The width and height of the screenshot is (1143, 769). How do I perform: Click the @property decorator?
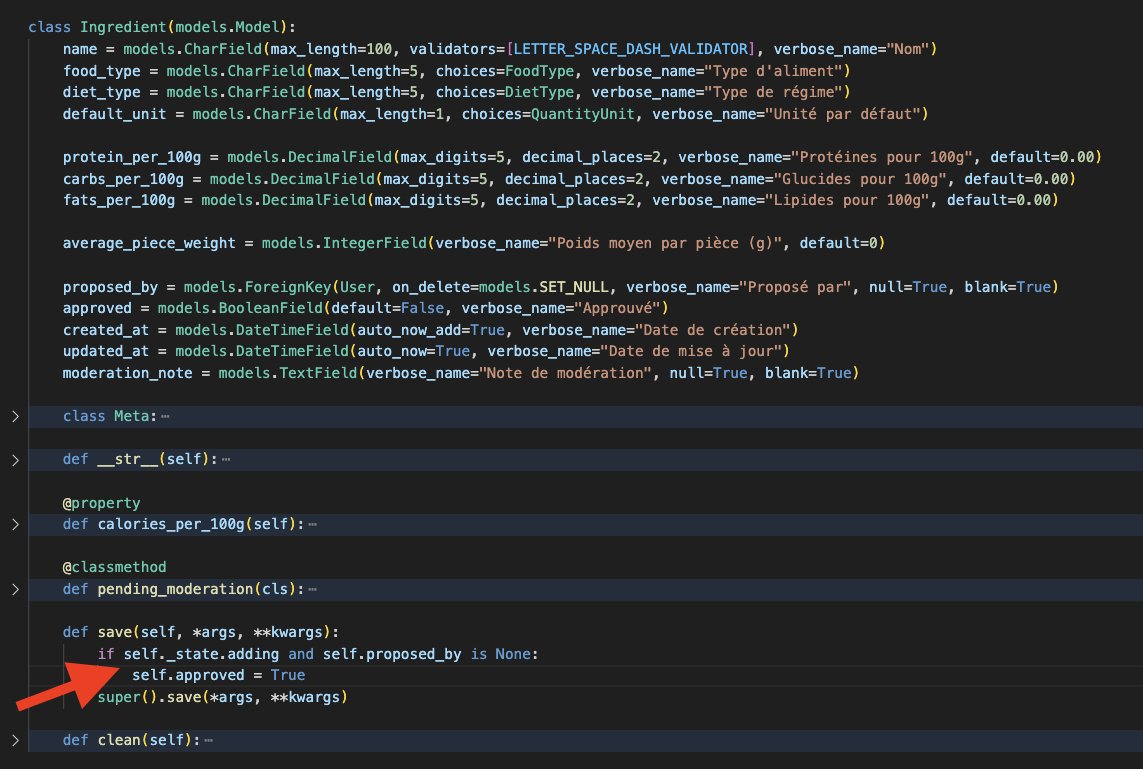101,503
